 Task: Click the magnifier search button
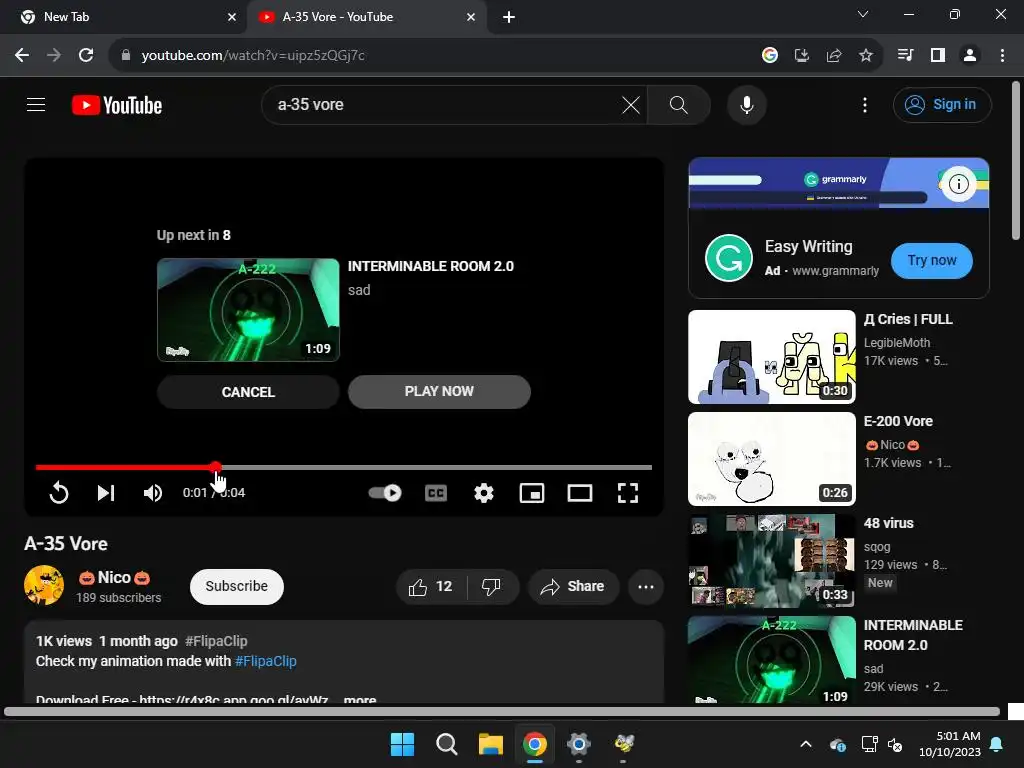(679, 104)
